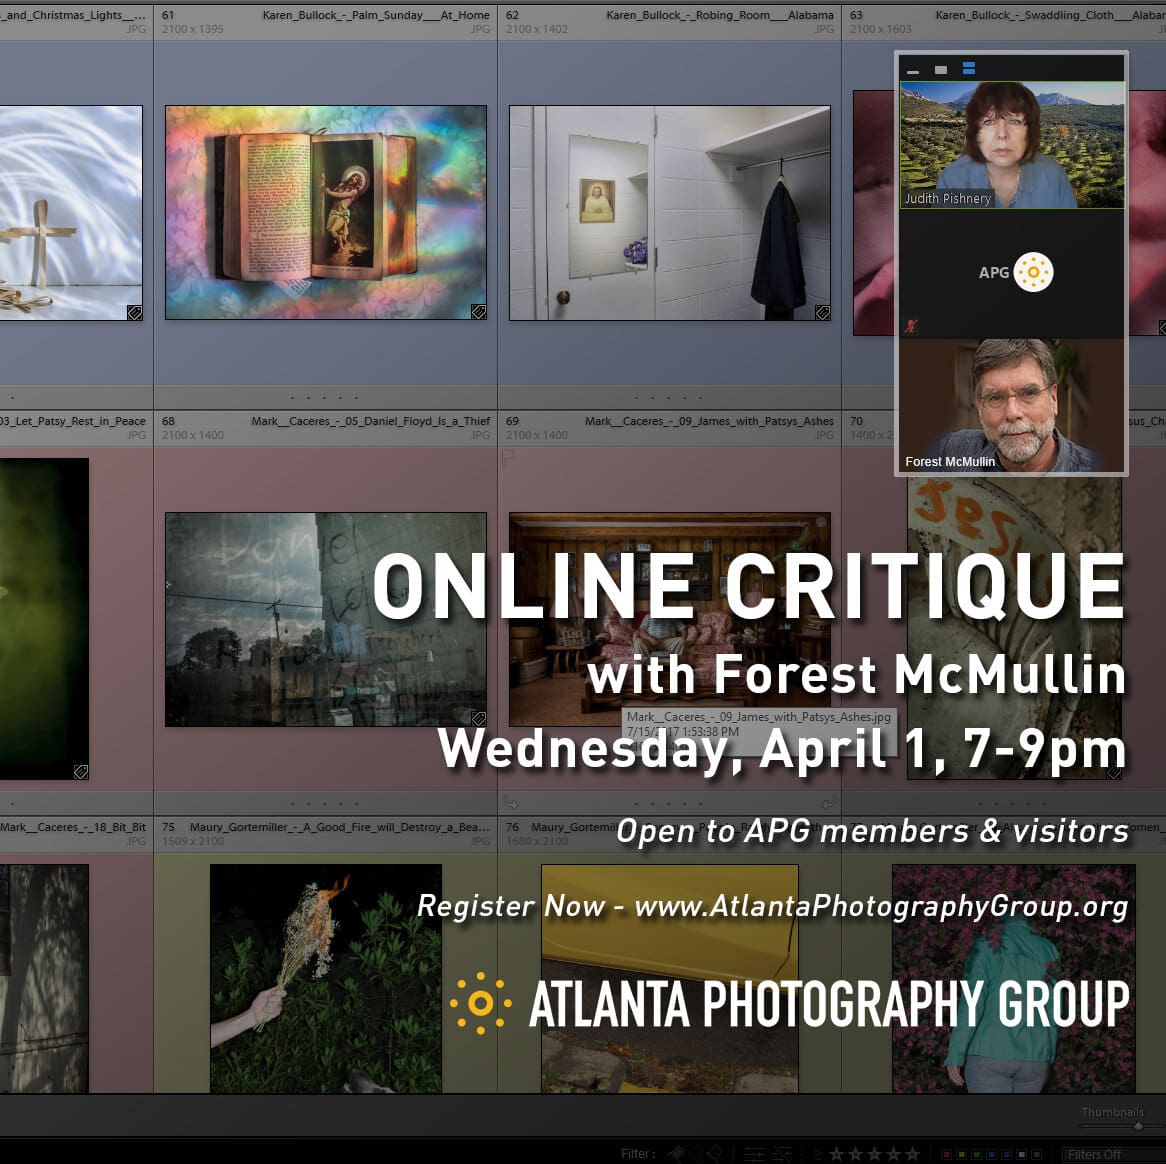Switch the Zoom window to gallery view
This screenshot has width=1166, height=1164.
pos(967,68)
